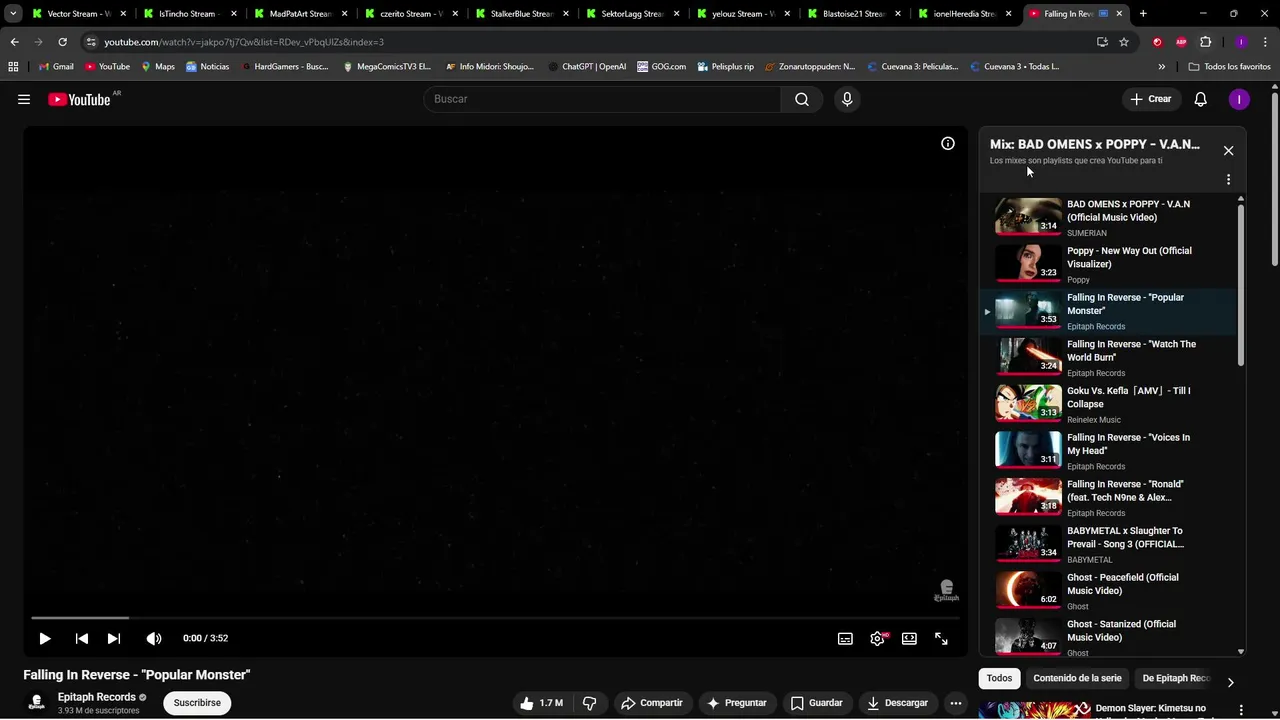Show hidden bookmarks with double chevron
This screenshot has height=720, width=1280.
click(x=1162, y=66)
